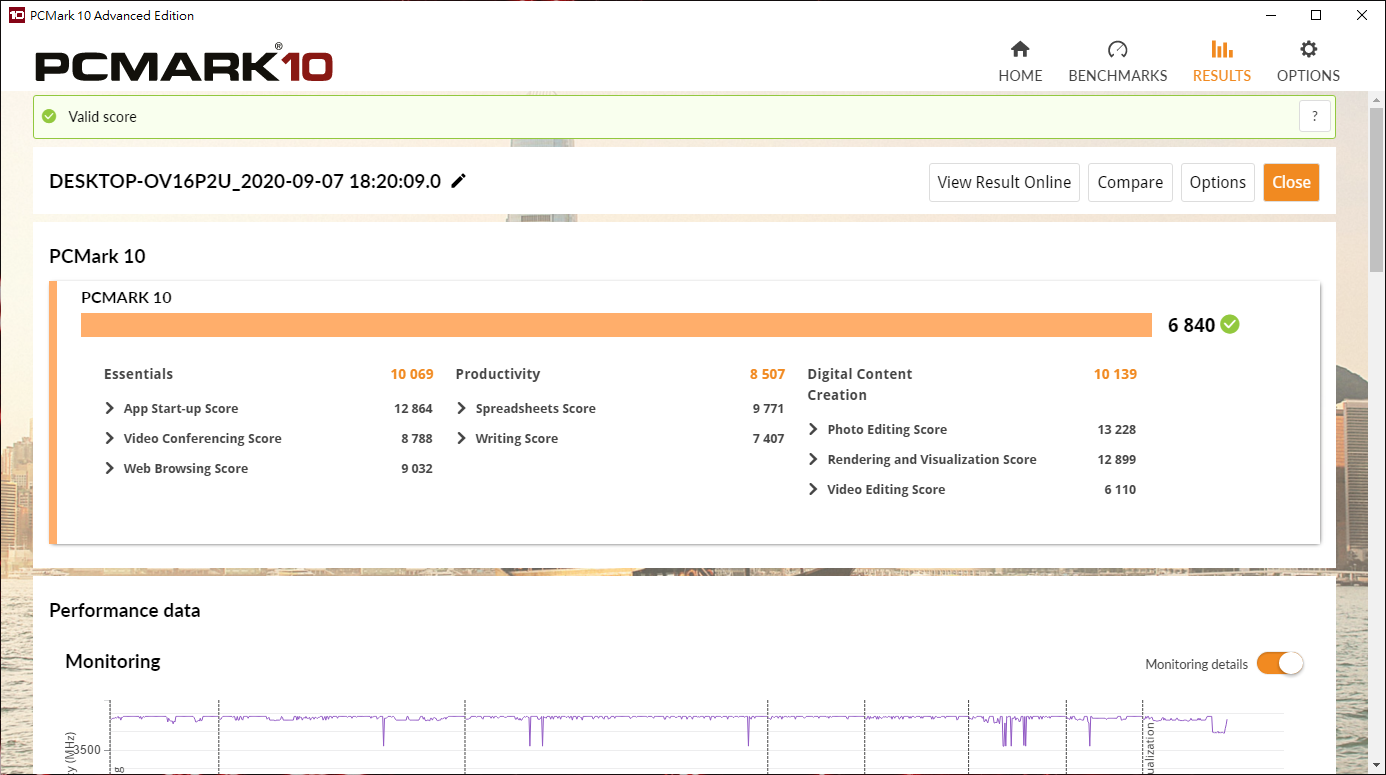The width and height of the screenshot is (1386, 775).
Task: Expand Video Editing Score
Action: [814, 489]
